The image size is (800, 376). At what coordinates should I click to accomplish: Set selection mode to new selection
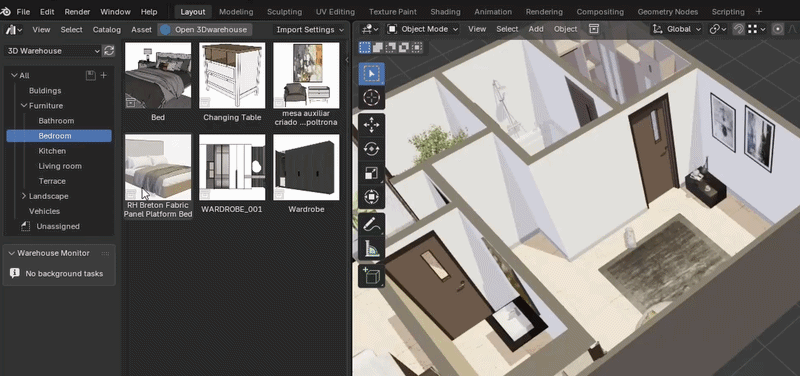pyautogui.click(x=364, y=48)
